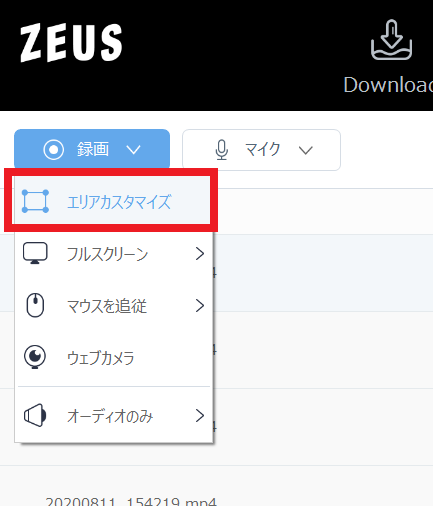Screen dimensions: 433x506
Task: Expand the オーディオのみ submenu arrow
Action: 200,416
